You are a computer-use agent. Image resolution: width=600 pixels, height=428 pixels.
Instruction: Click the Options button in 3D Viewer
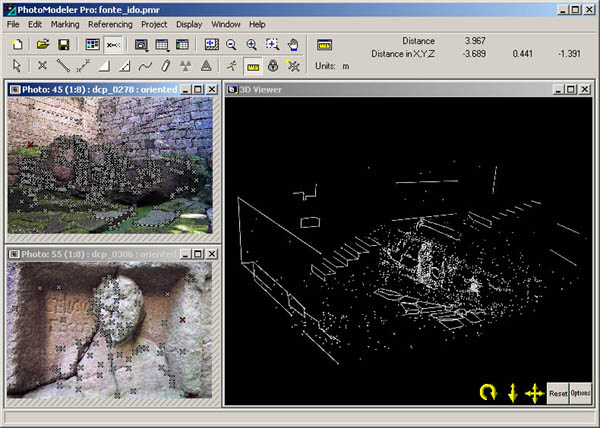[580, 393]
